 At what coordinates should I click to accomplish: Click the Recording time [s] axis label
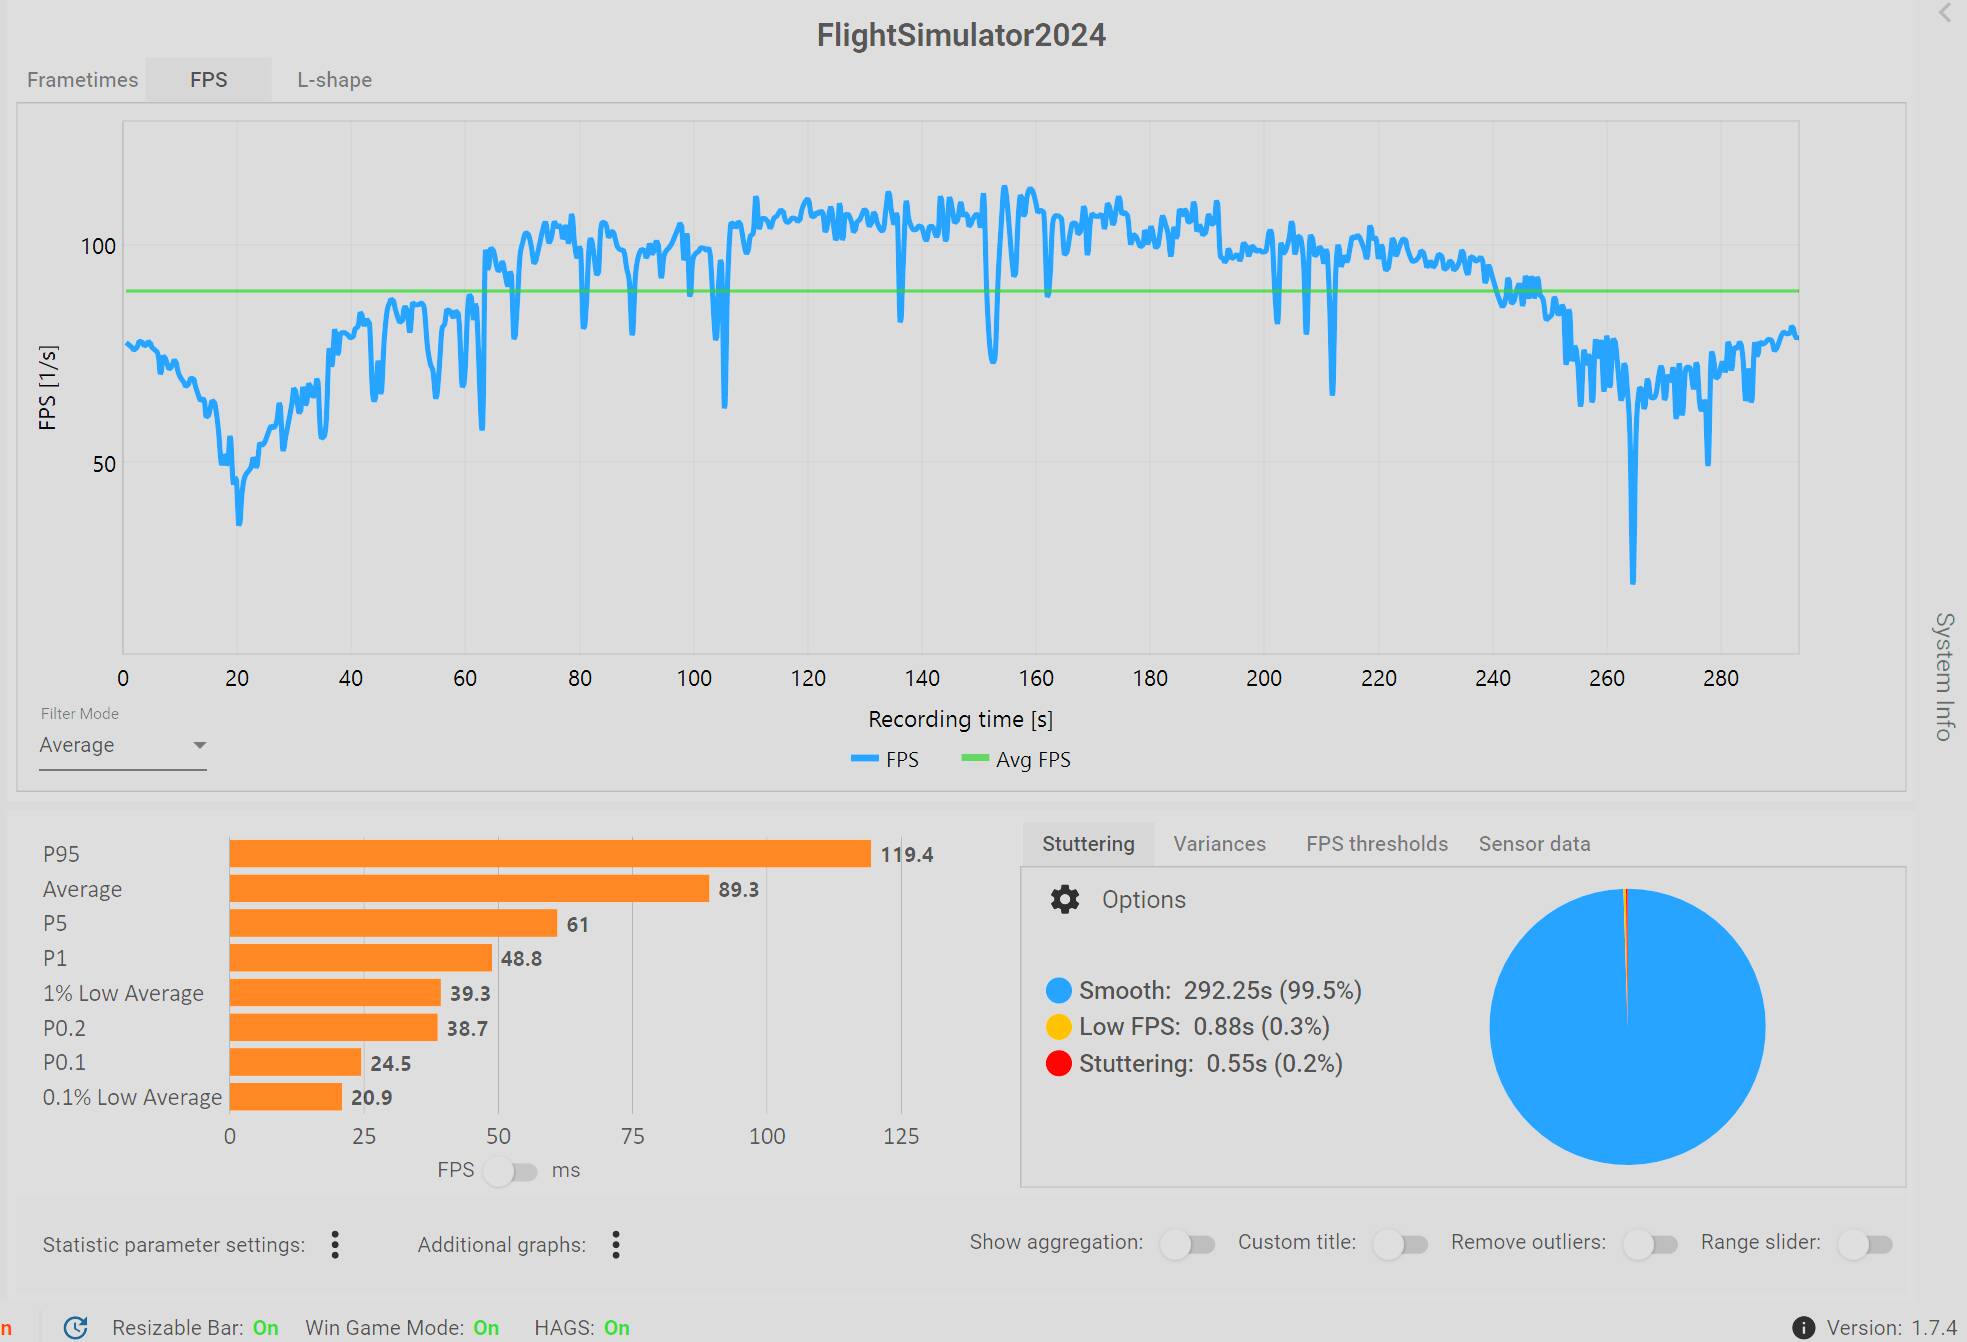pos(960,719)
